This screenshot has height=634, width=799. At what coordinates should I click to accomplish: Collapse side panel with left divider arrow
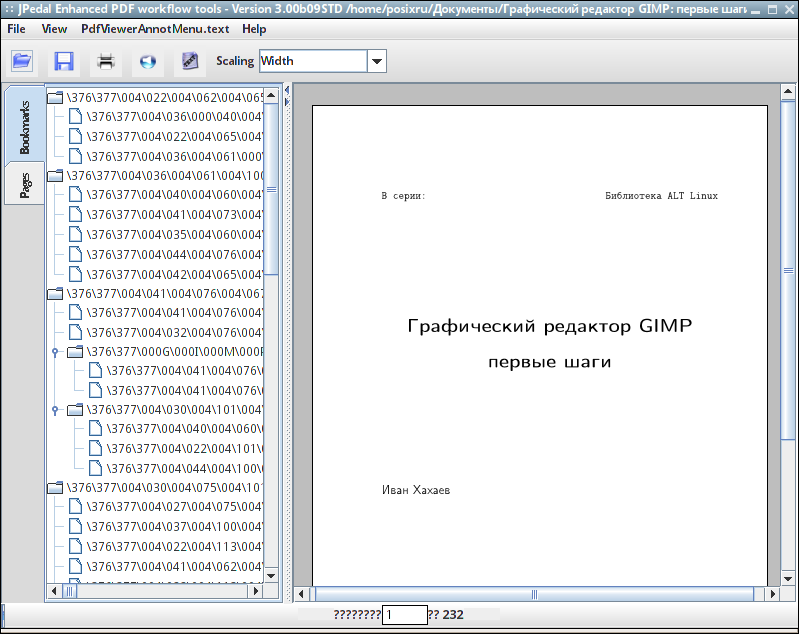[287, 90]
